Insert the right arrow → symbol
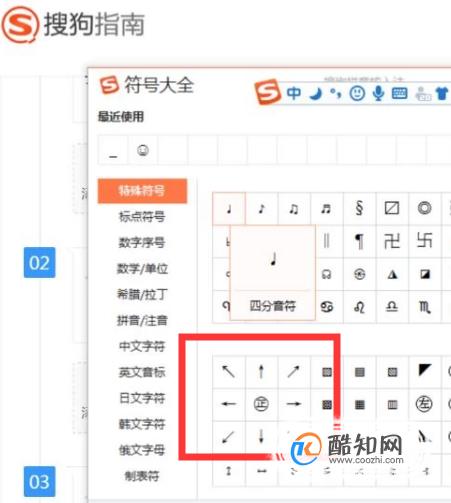The image size is (451, 503). coord(294,404)
